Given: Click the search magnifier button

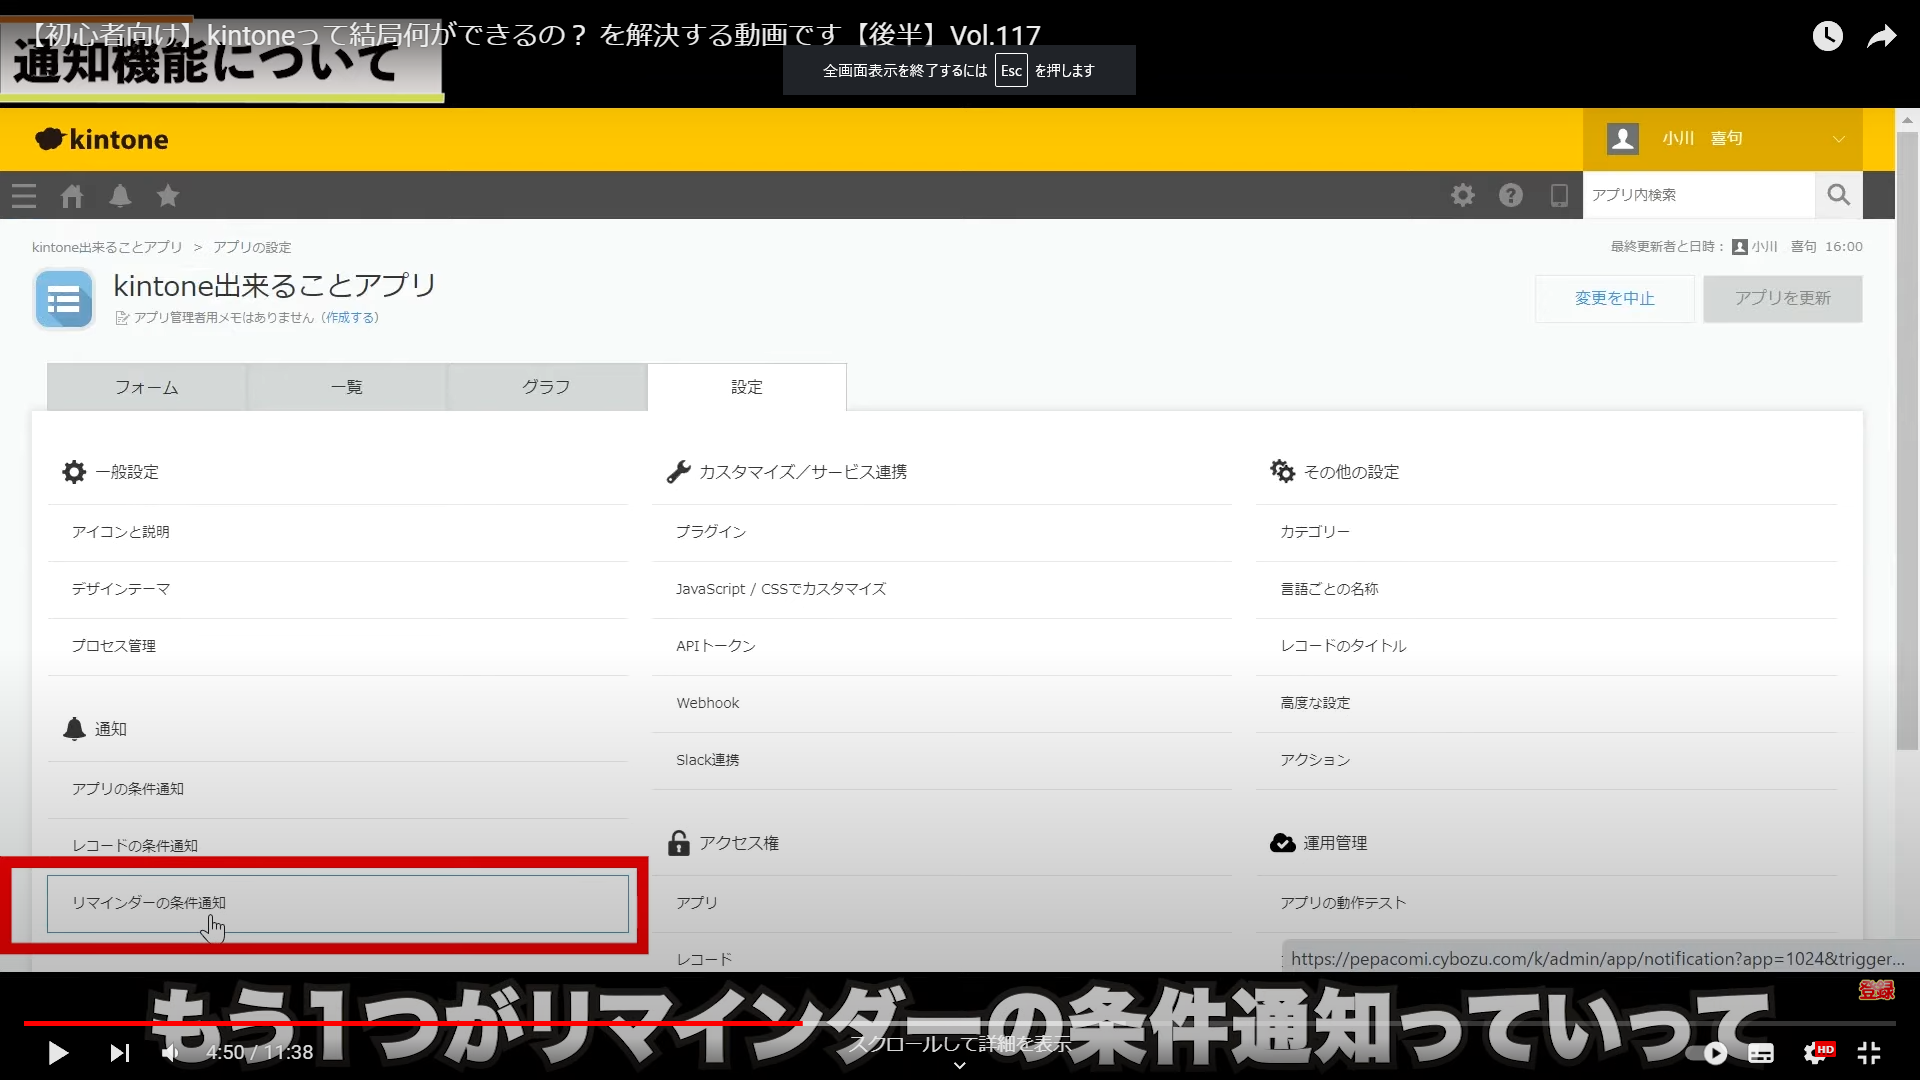Looking at the screenshot, I should click(x=1838, y=195).
